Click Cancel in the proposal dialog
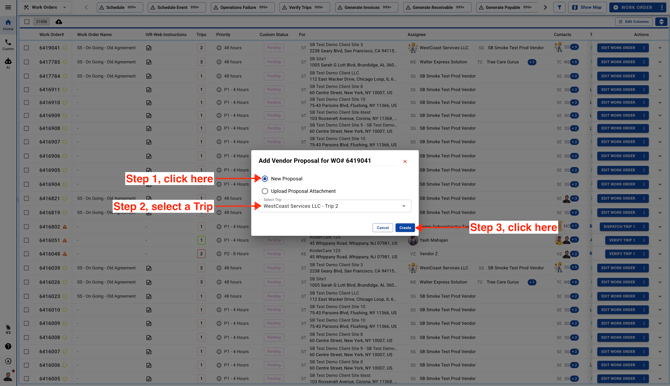 pos(382,228)
